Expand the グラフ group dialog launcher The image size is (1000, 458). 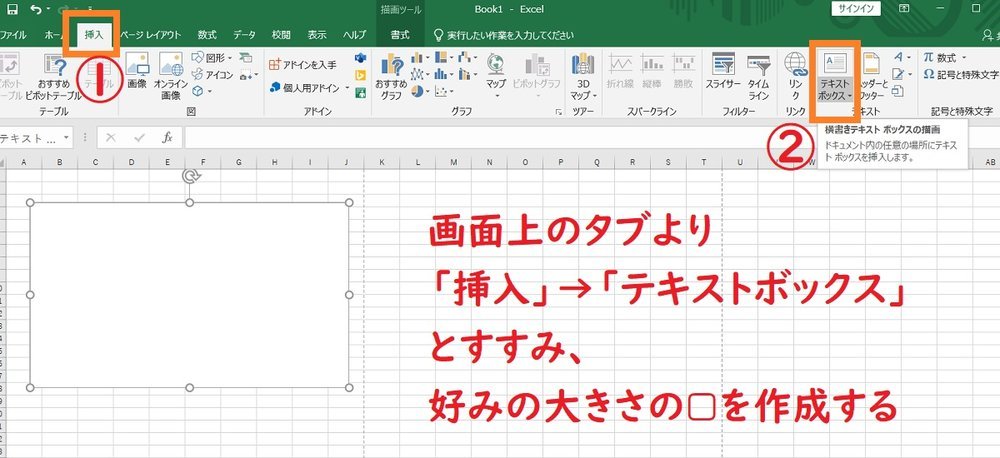(x=559, y=112)
